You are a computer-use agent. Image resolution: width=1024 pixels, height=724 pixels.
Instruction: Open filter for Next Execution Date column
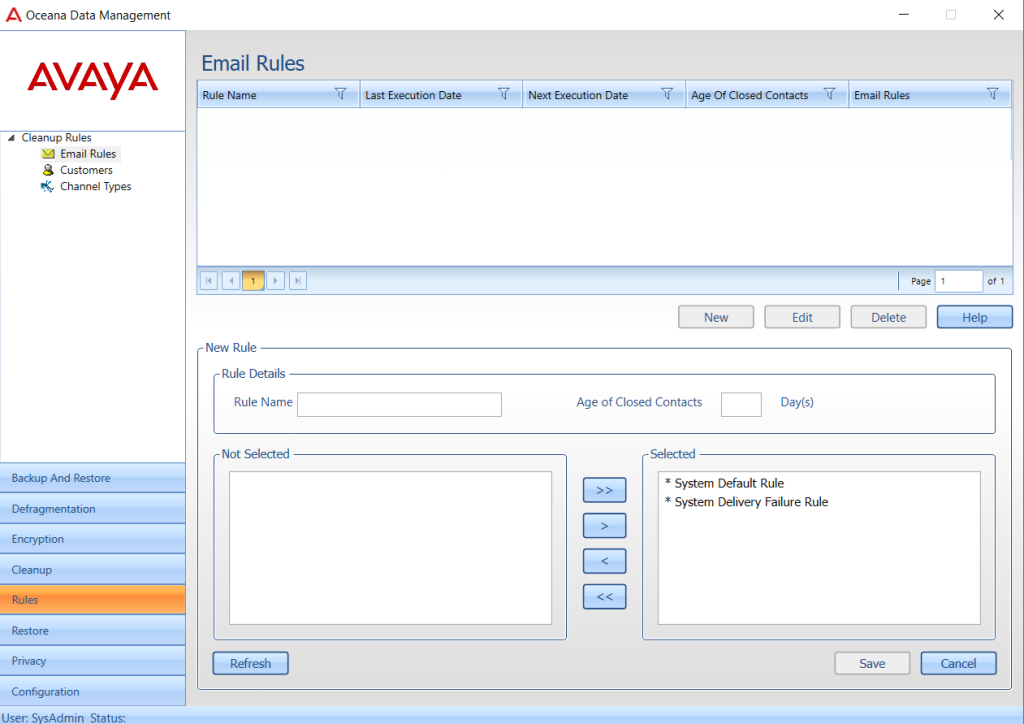(667, 94)
